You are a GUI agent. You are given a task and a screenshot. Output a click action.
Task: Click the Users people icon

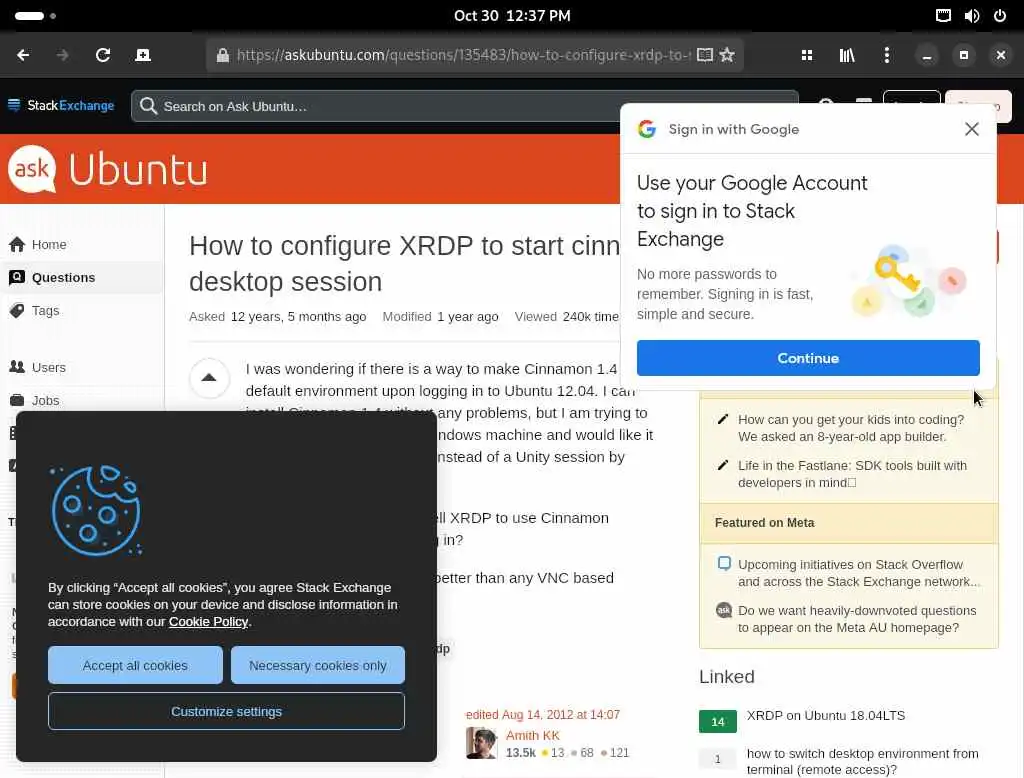[x=17, y=367]
